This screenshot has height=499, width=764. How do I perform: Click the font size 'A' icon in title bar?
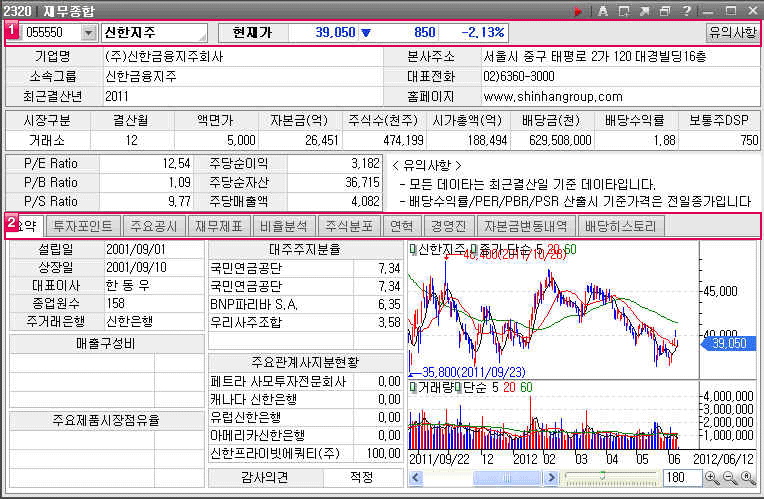(603, 11)
